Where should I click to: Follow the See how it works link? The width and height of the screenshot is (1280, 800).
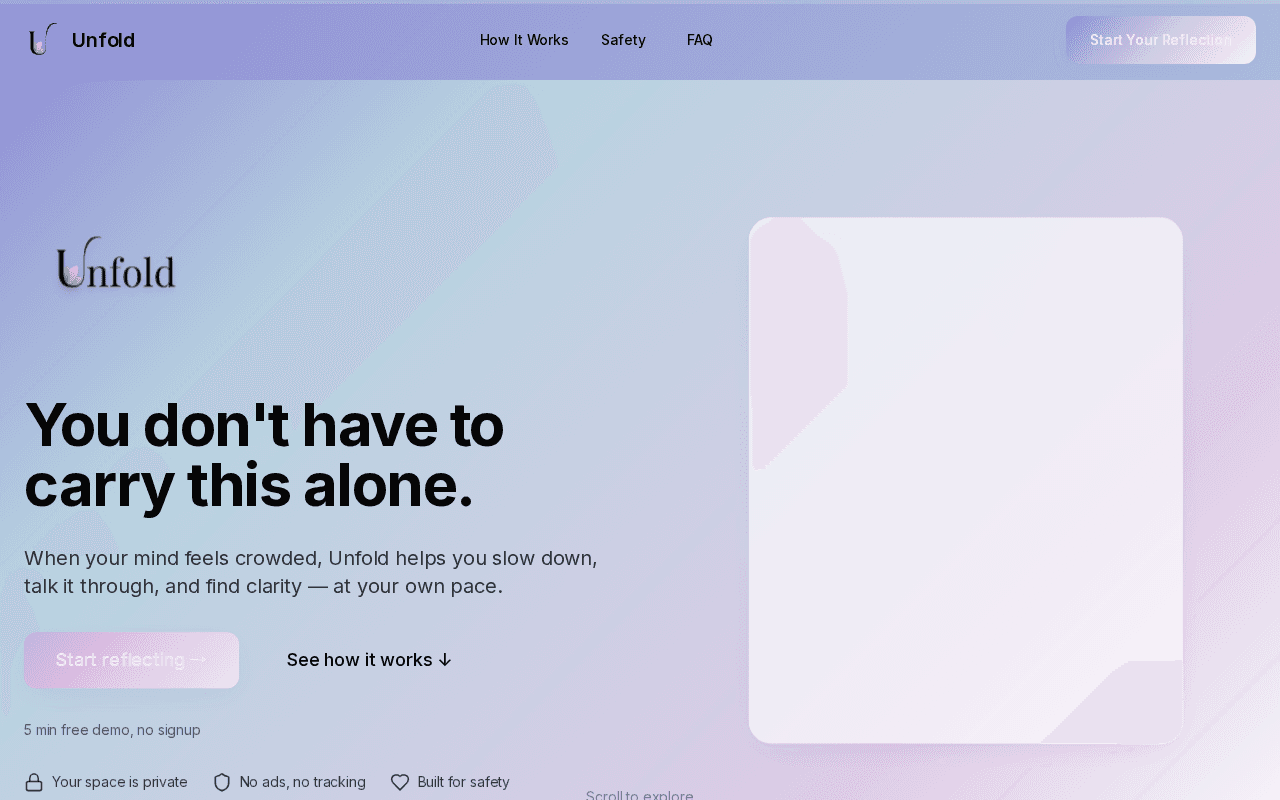(370, 660)
